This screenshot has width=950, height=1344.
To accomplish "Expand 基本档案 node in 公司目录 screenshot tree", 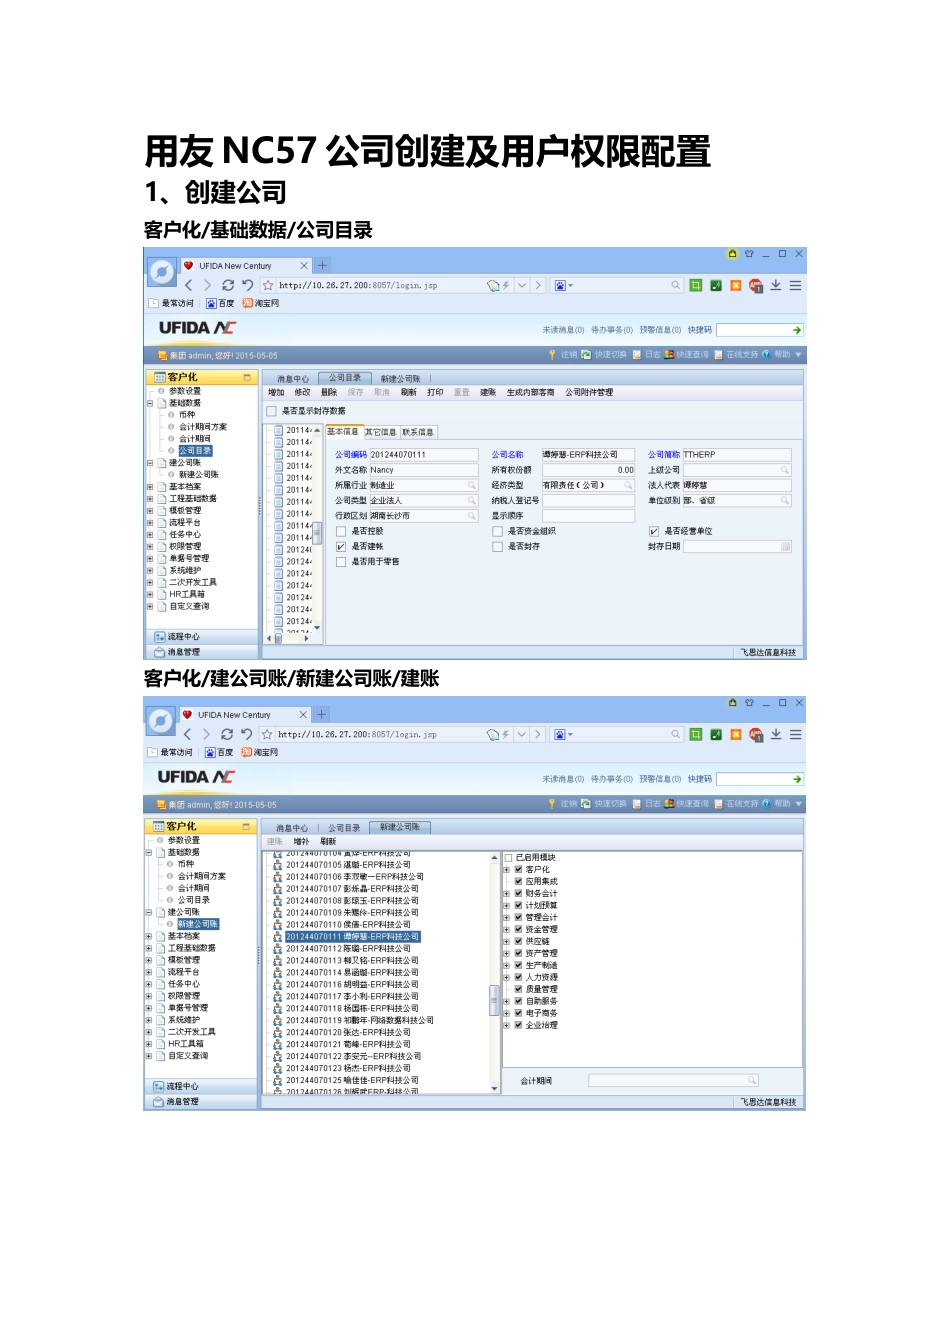I will 150,487.
